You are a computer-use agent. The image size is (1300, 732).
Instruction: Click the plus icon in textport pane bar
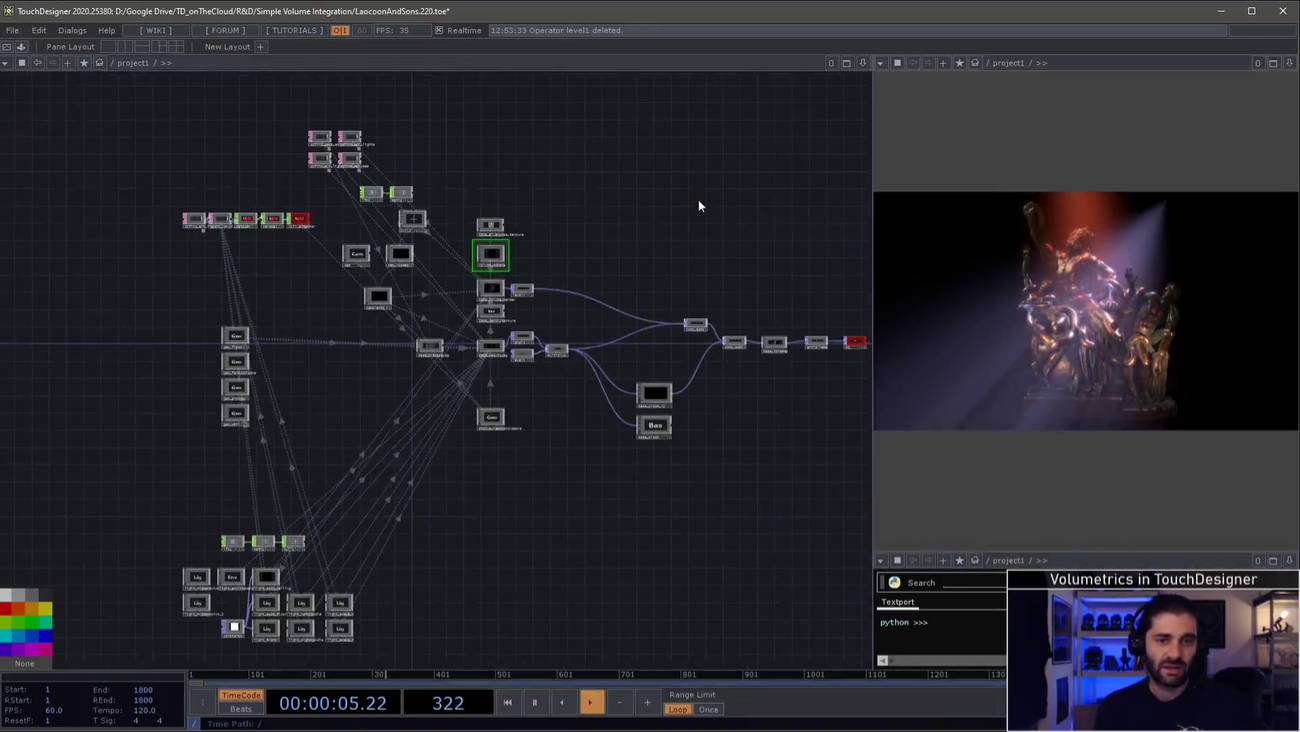coord(943,560)
